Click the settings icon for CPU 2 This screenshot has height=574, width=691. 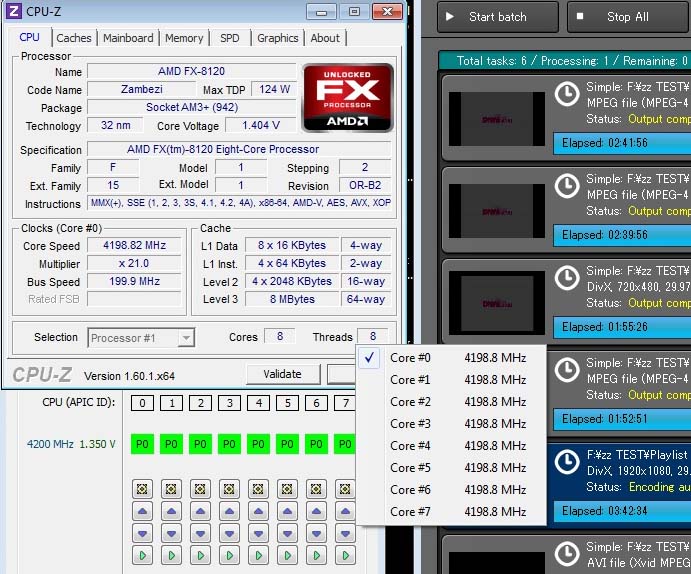point(201,489)
